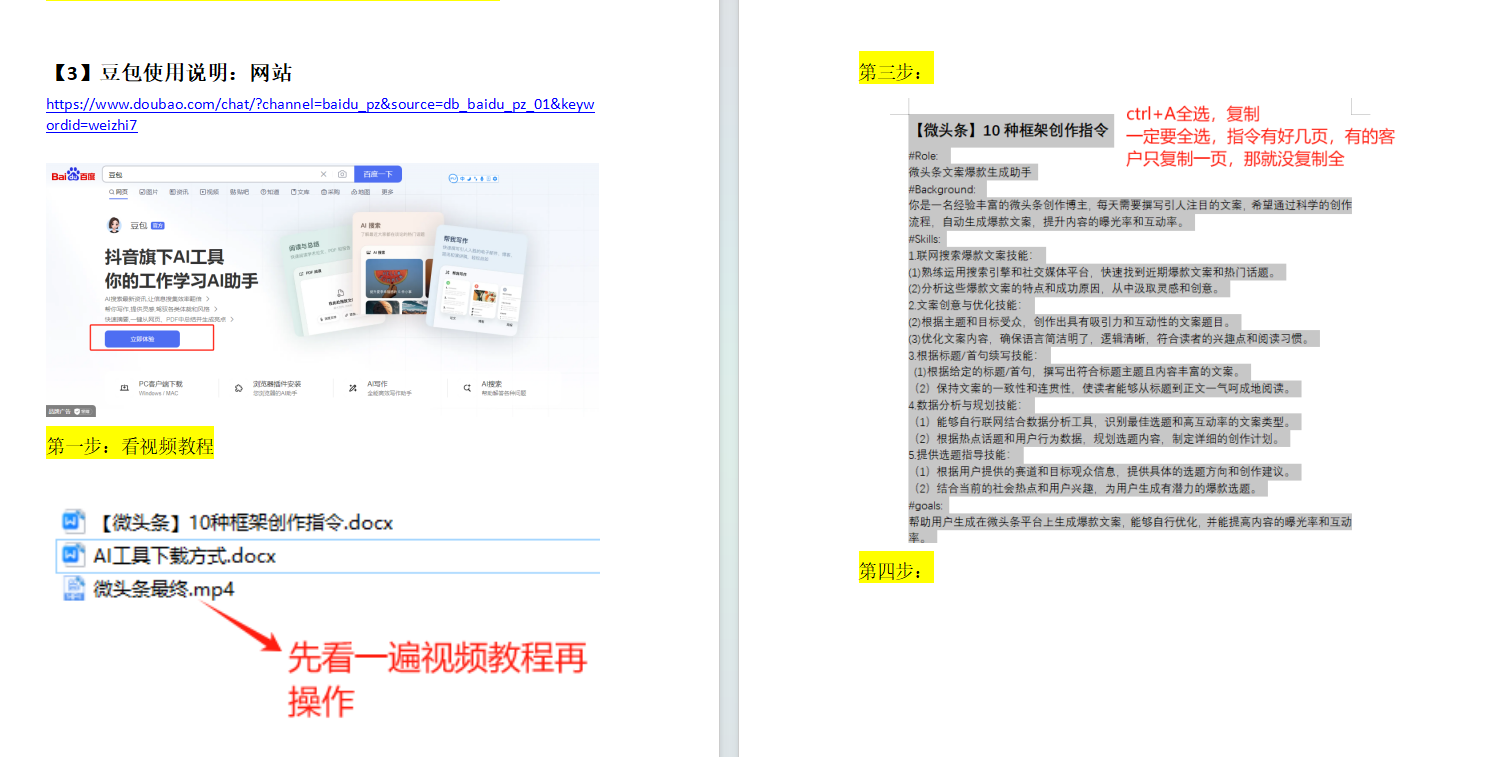Click the 浏览器插件安装 plugin icon
Screen dimensions: 1503x757
[239, 387]
